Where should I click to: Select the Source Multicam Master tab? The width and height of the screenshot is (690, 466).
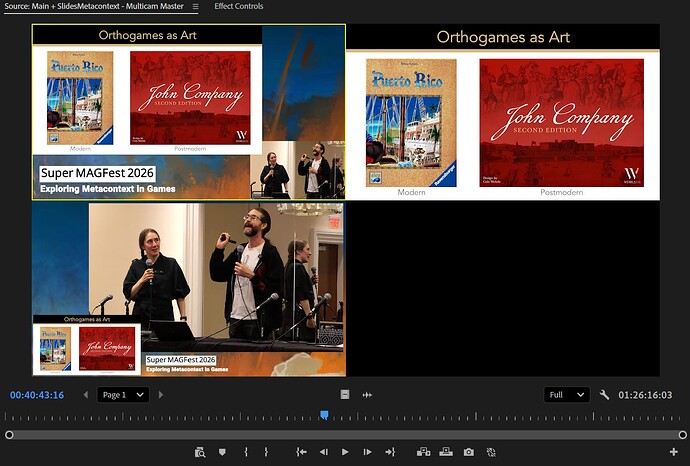pos(94,6)
